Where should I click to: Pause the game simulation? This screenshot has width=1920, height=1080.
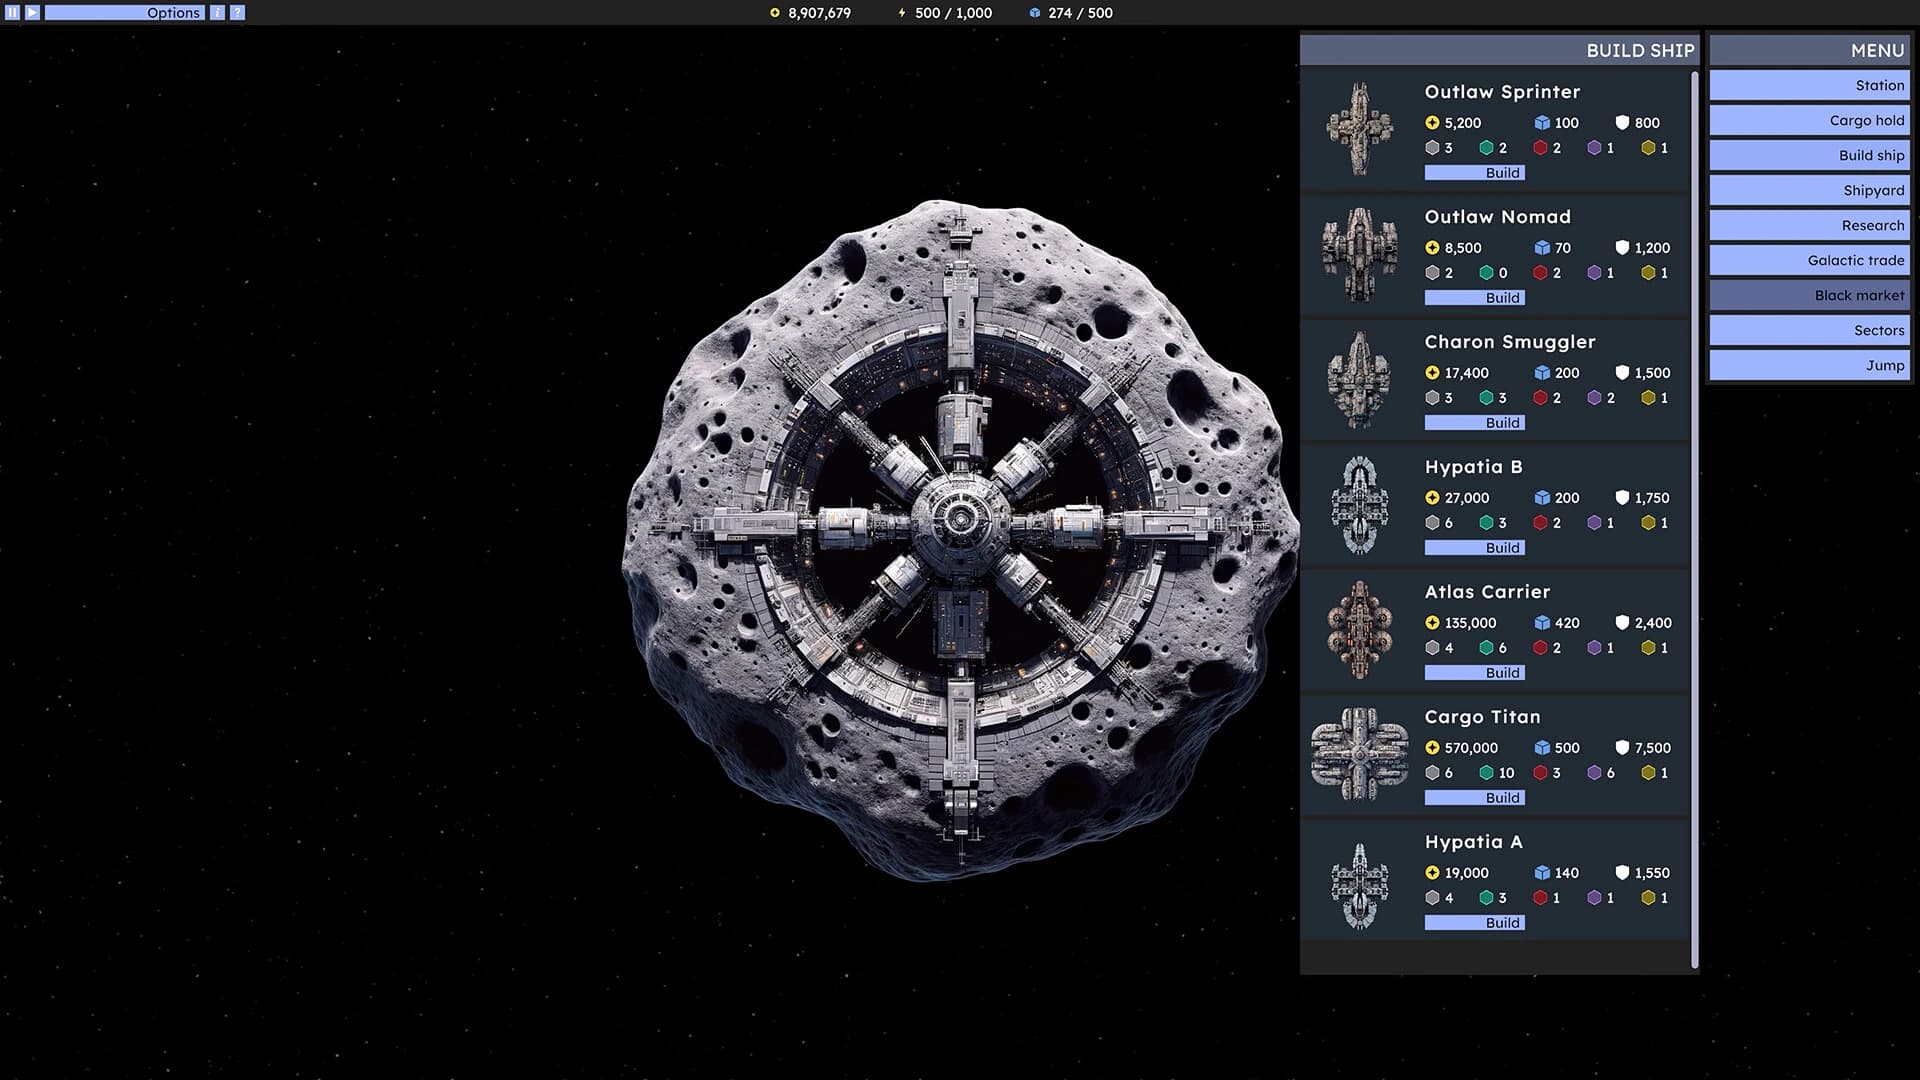[x=11, y=12]
